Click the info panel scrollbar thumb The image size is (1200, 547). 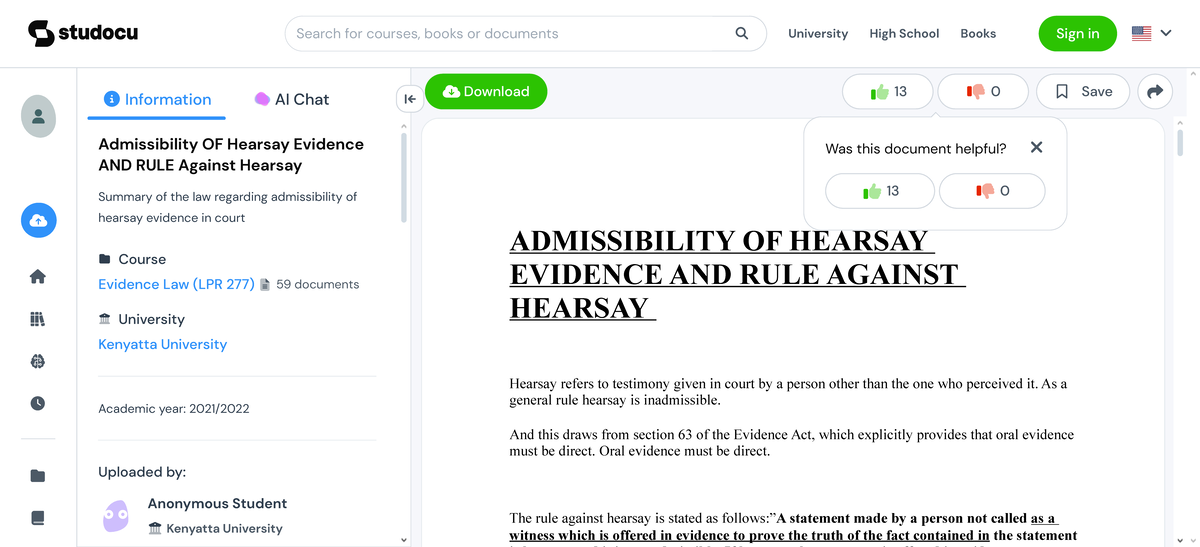coord(404,177)
